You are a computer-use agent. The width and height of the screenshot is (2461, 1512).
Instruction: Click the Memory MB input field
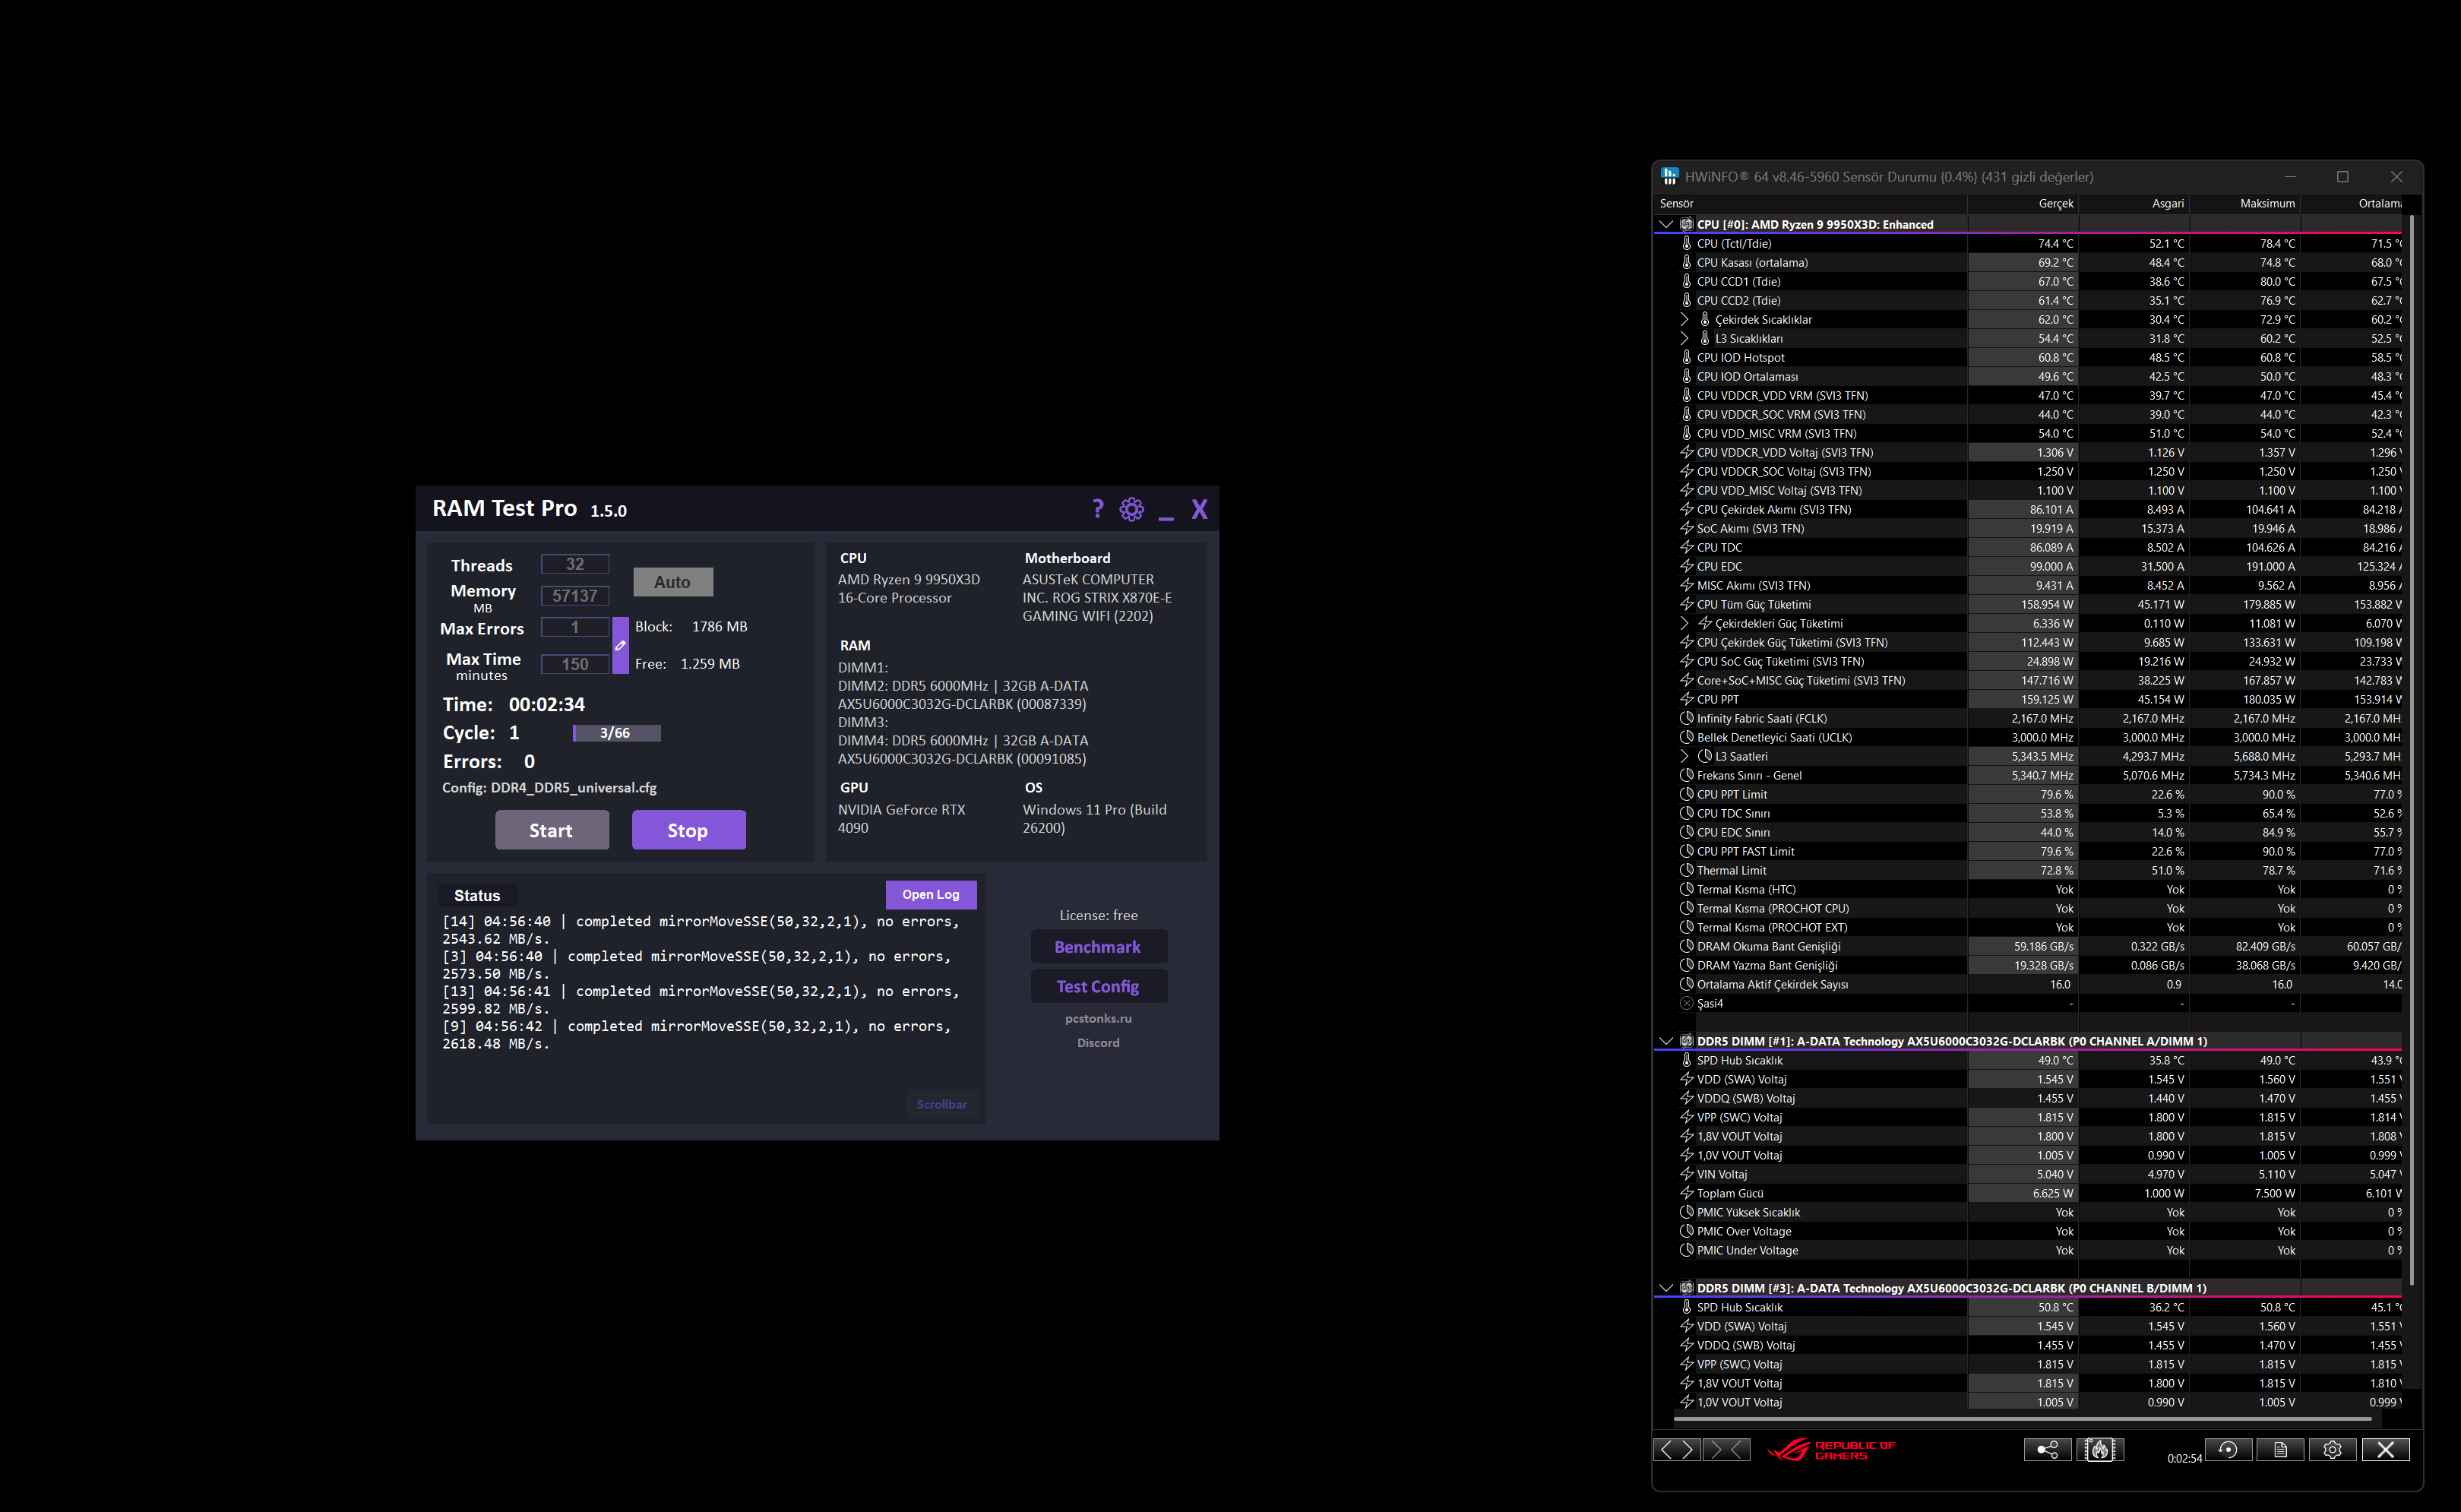[x=575, y=595]
